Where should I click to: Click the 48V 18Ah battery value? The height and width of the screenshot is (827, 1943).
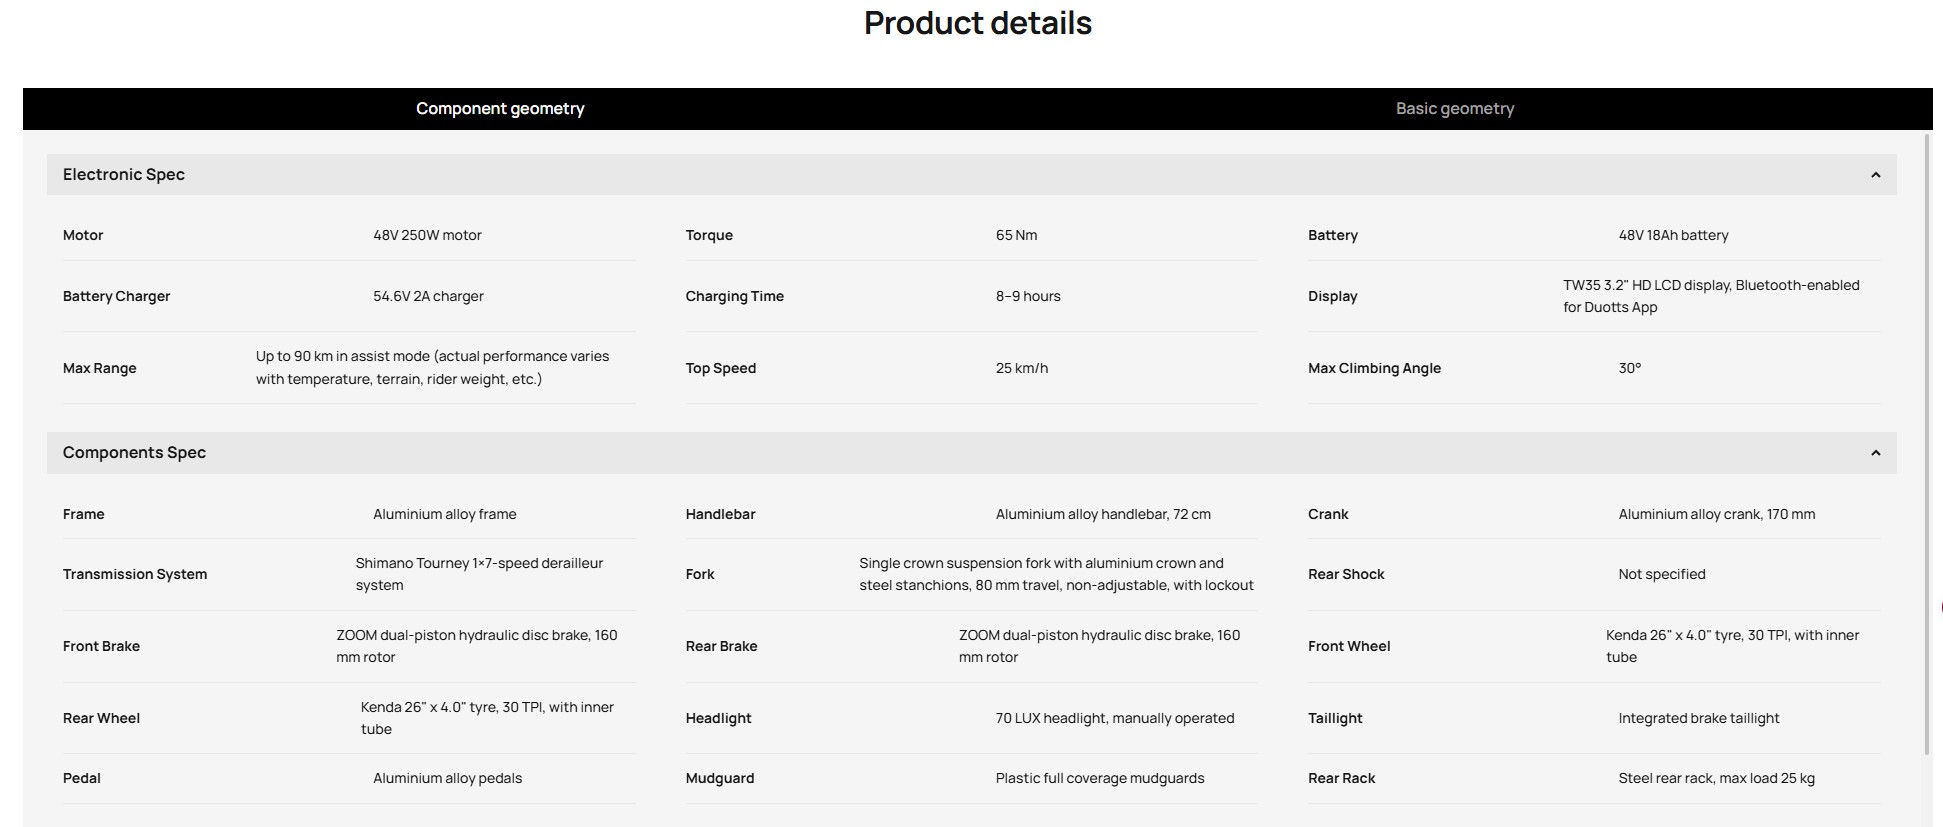[1673, 235]
